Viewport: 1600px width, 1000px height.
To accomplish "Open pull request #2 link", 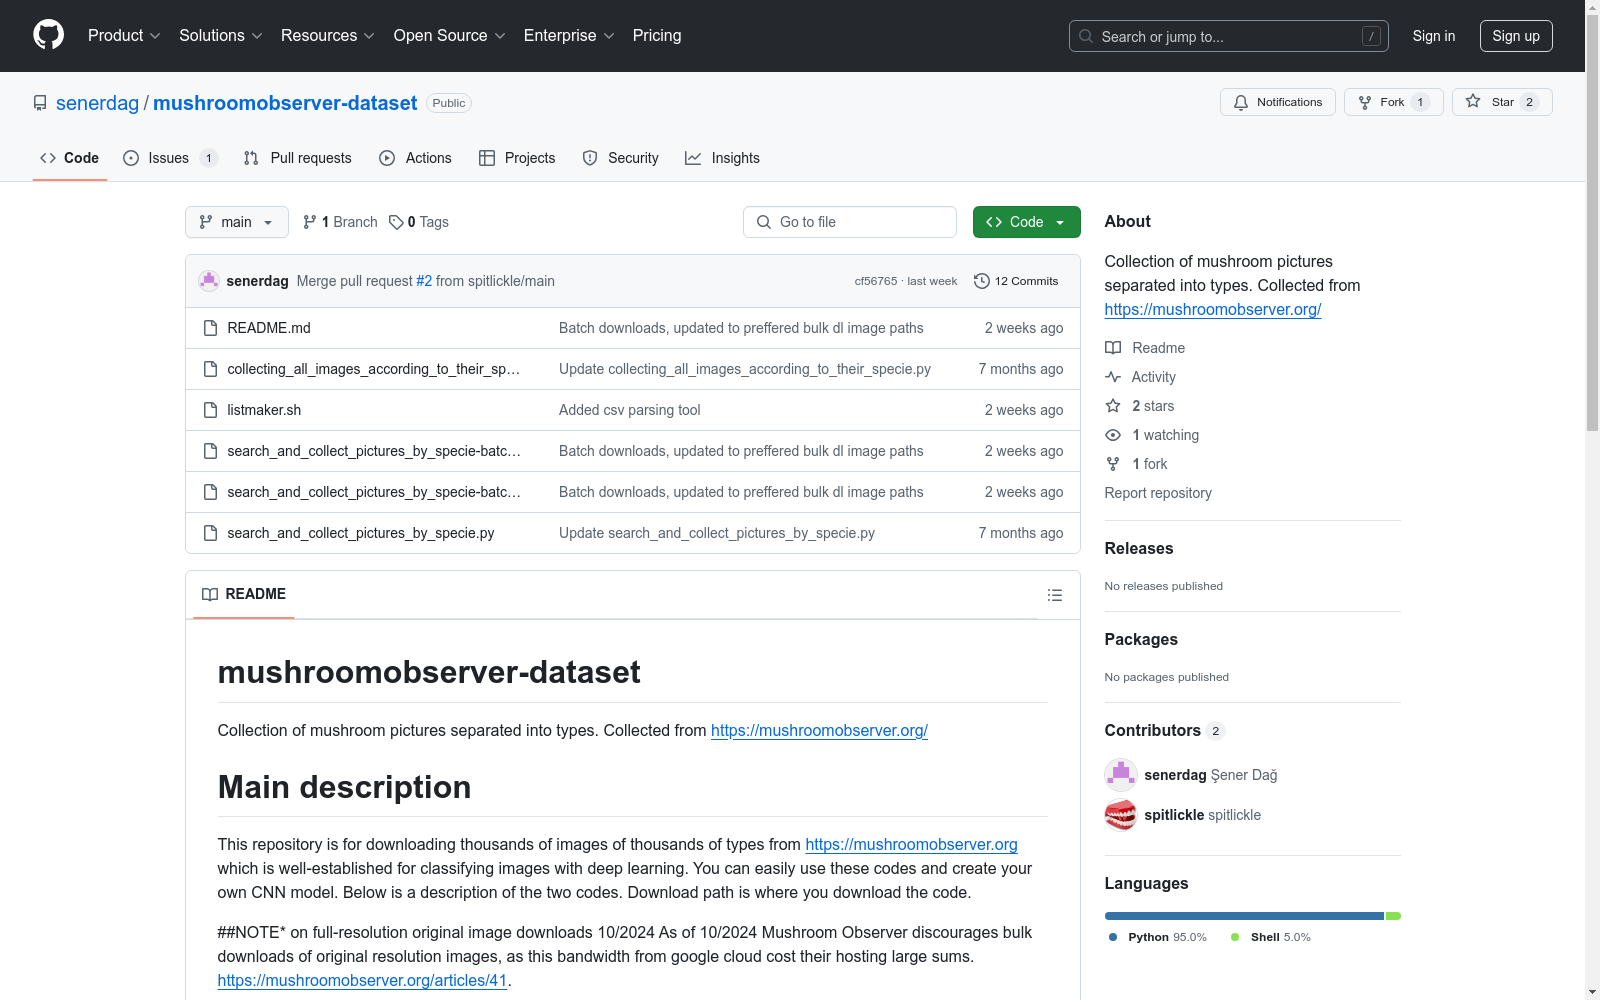I will 424,281.
